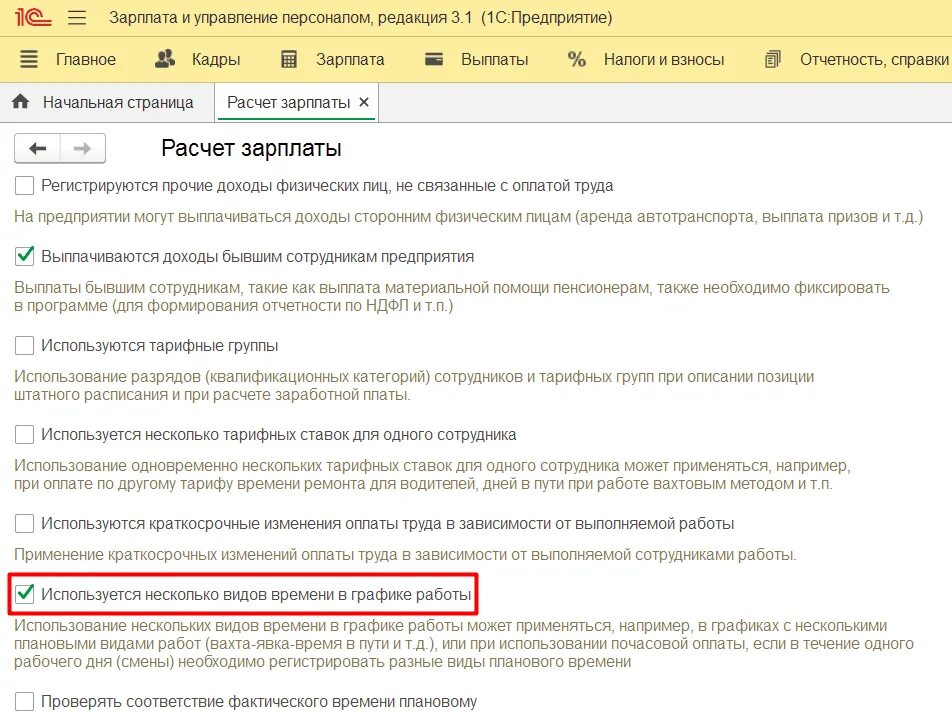Go back with the left arrow button
The height and width of the screenshot is (718, 952).
tap(38, 148)
